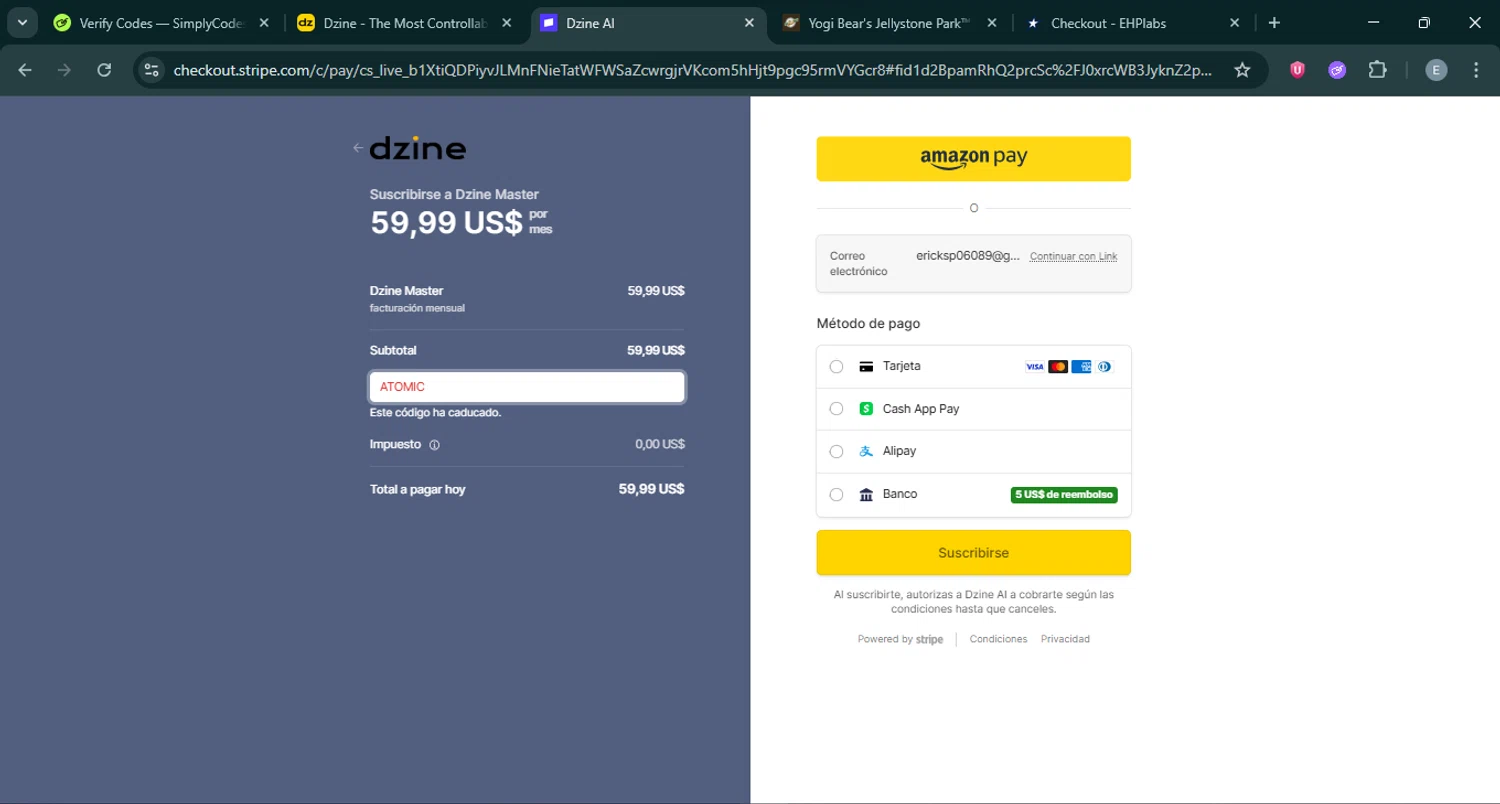Image resolution: width=1500 pixels, height=804 pixels.
Task: Select the Cash App Pay radio button
Action: [x=837, y=409]
